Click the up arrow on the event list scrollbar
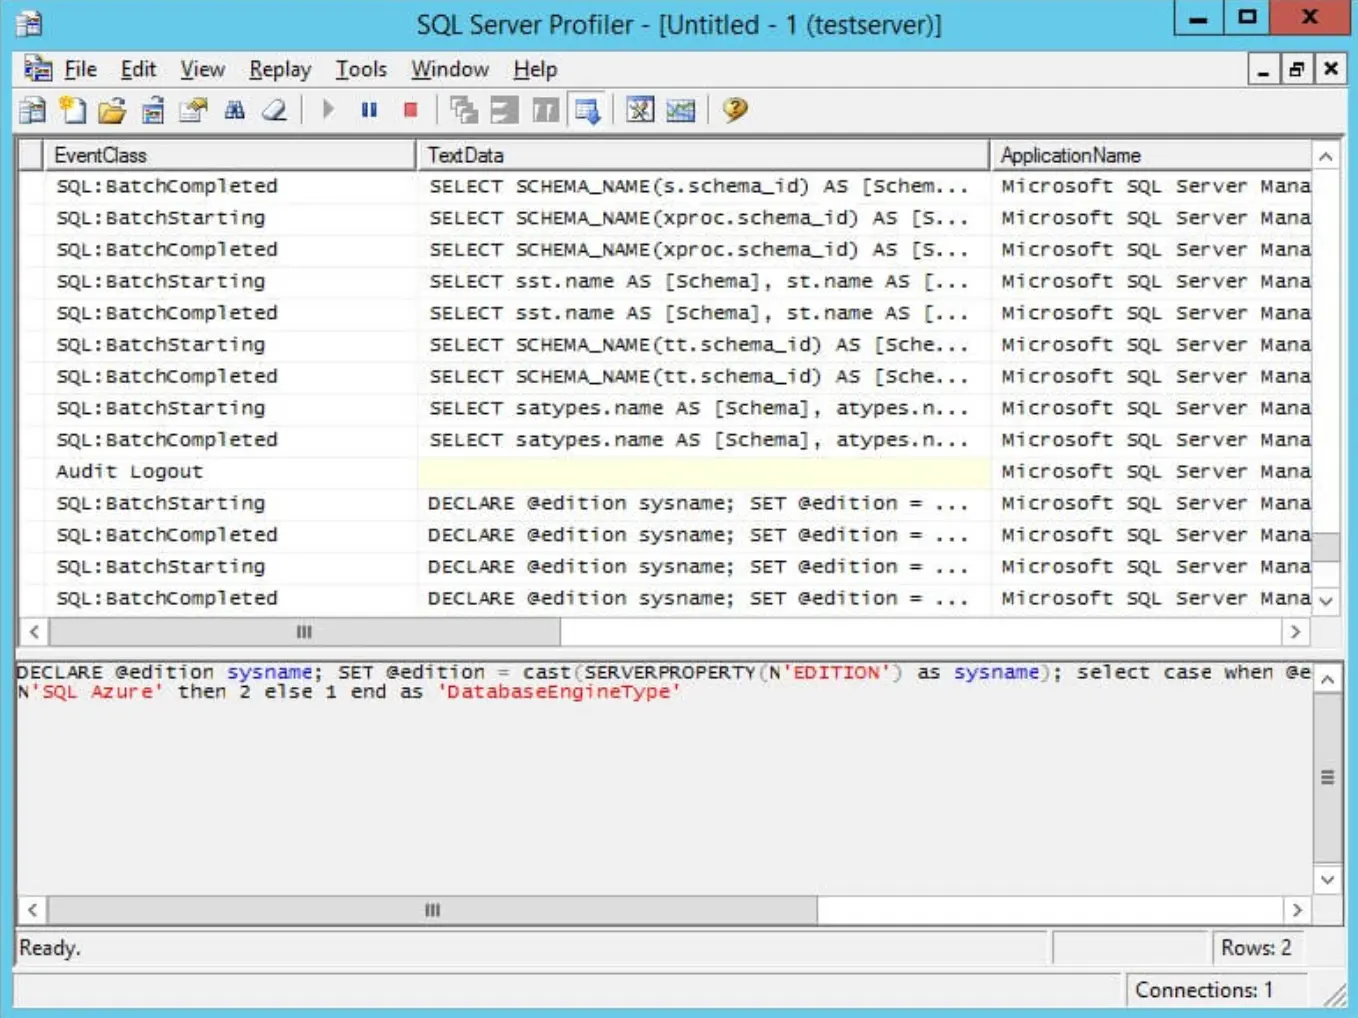The width and height of the screenshot is (1358, 1018). [x=1327, y=155]
